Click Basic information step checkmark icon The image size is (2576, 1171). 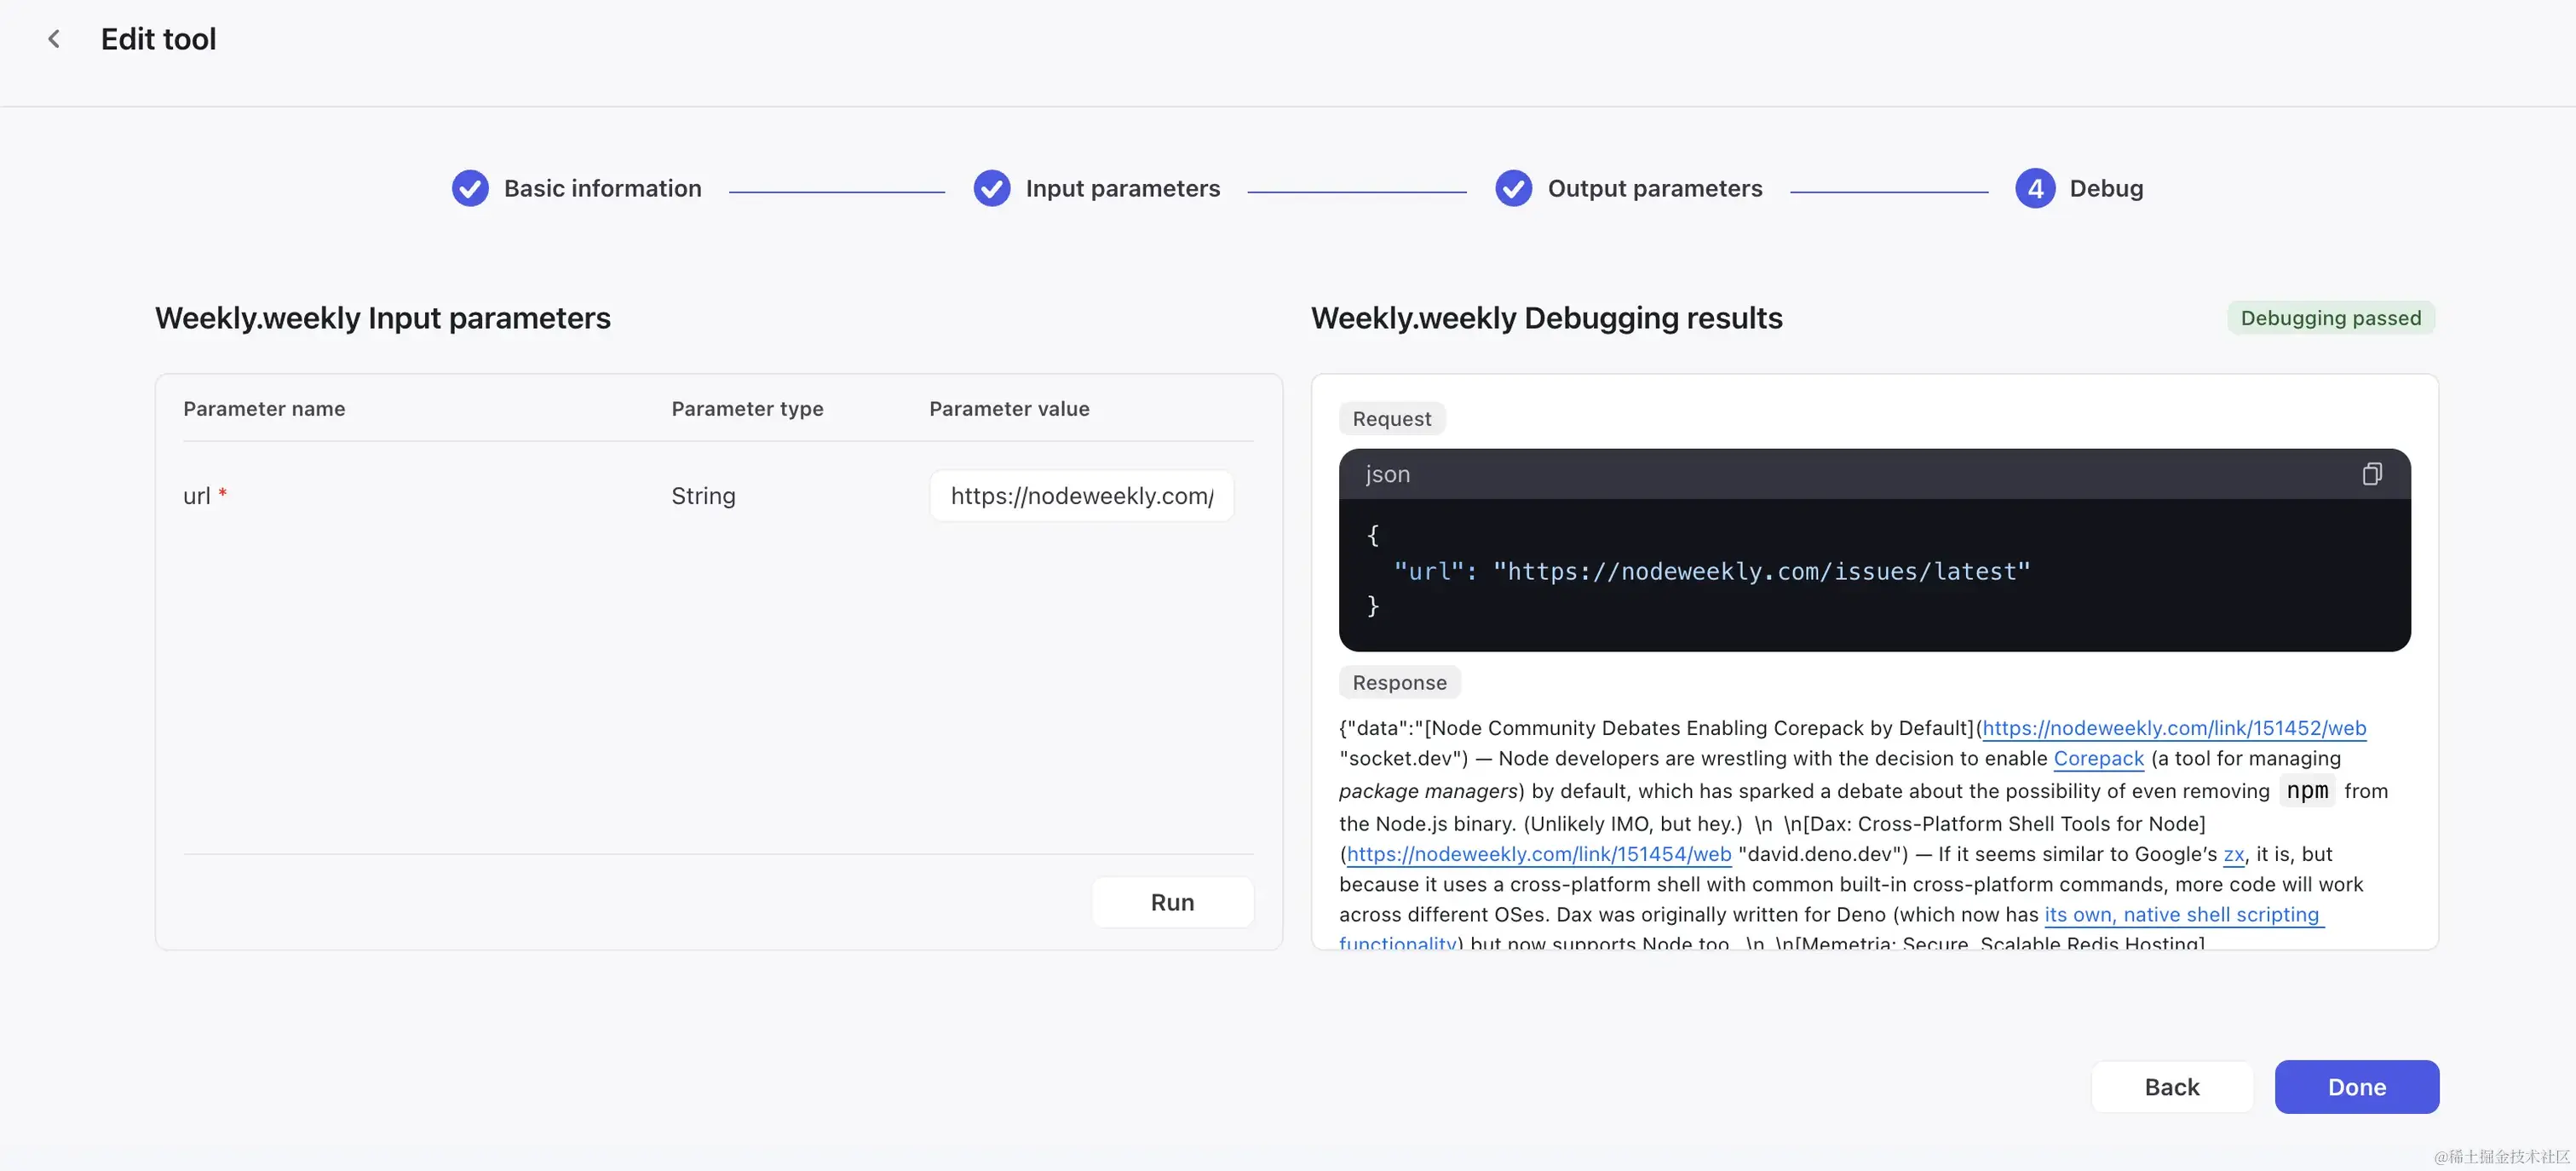pyautogui.click(x=470, y=188)
